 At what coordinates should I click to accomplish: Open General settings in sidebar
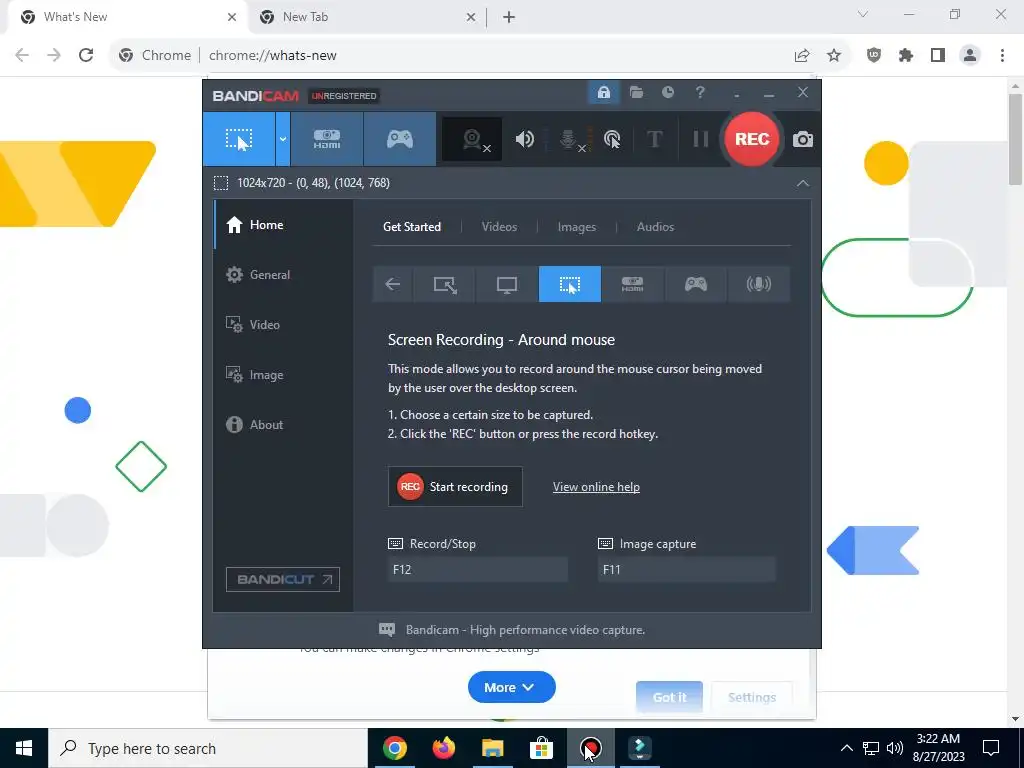[x=283, y=275]
